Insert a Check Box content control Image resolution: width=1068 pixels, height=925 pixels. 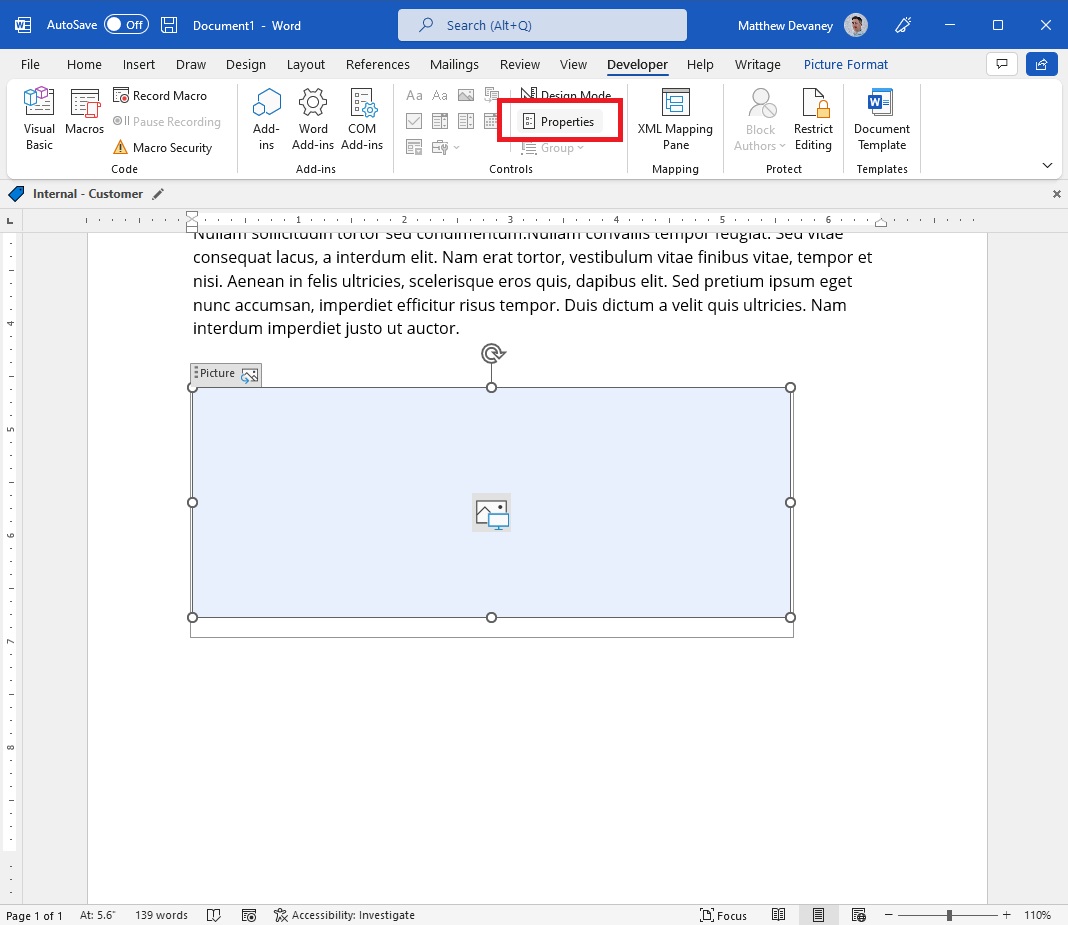coord(413,121)
